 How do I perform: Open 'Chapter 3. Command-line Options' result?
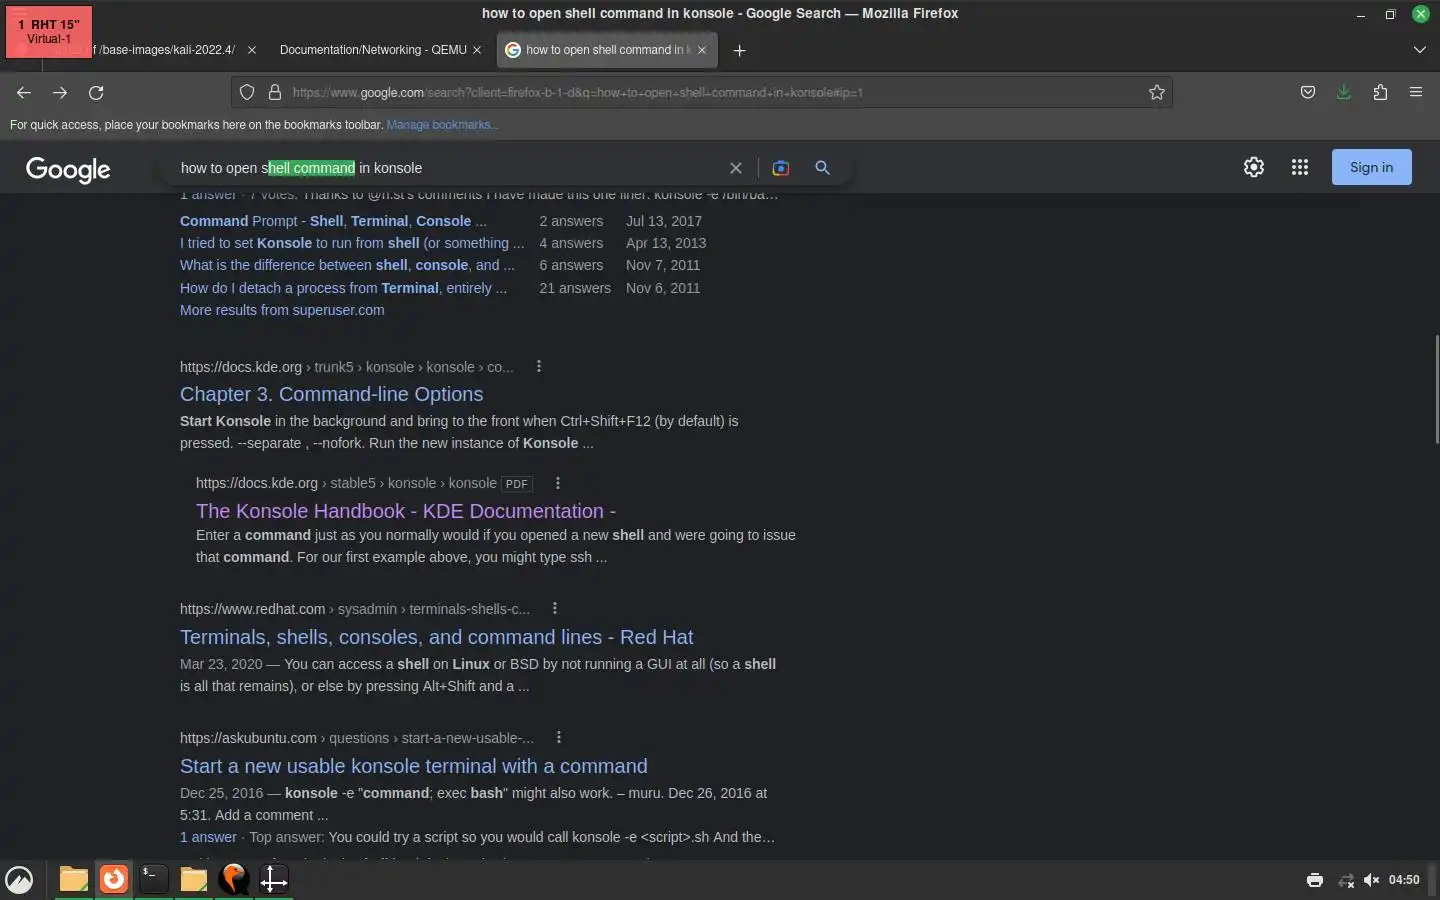tap(331, 394)
